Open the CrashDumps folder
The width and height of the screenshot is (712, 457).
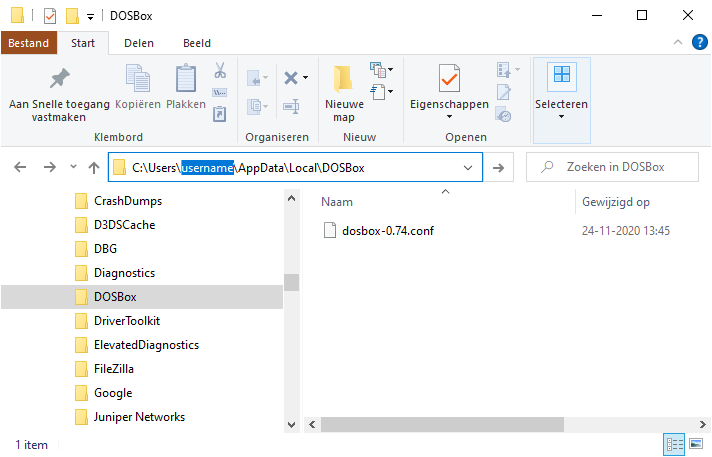pyautogui.click(x=118, y=201)
